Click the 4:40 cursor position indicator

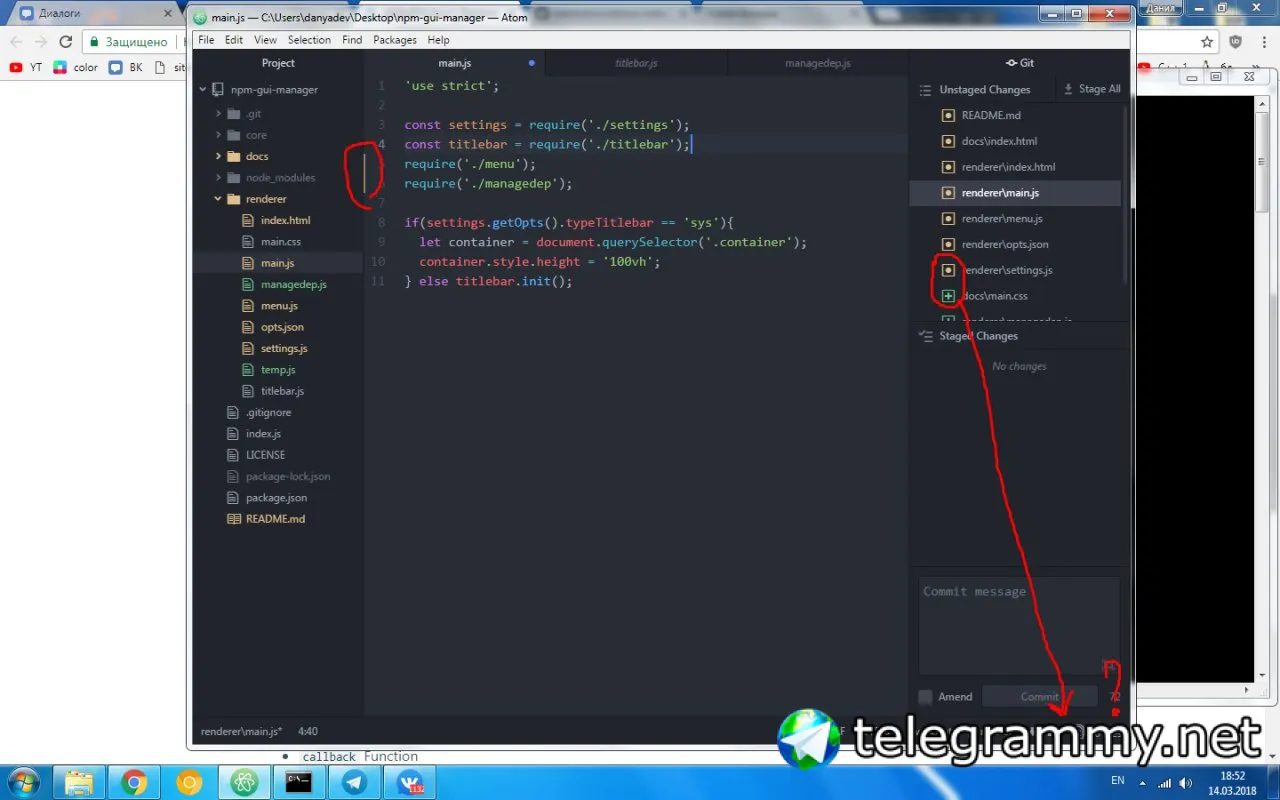click(x=308, y=731)
